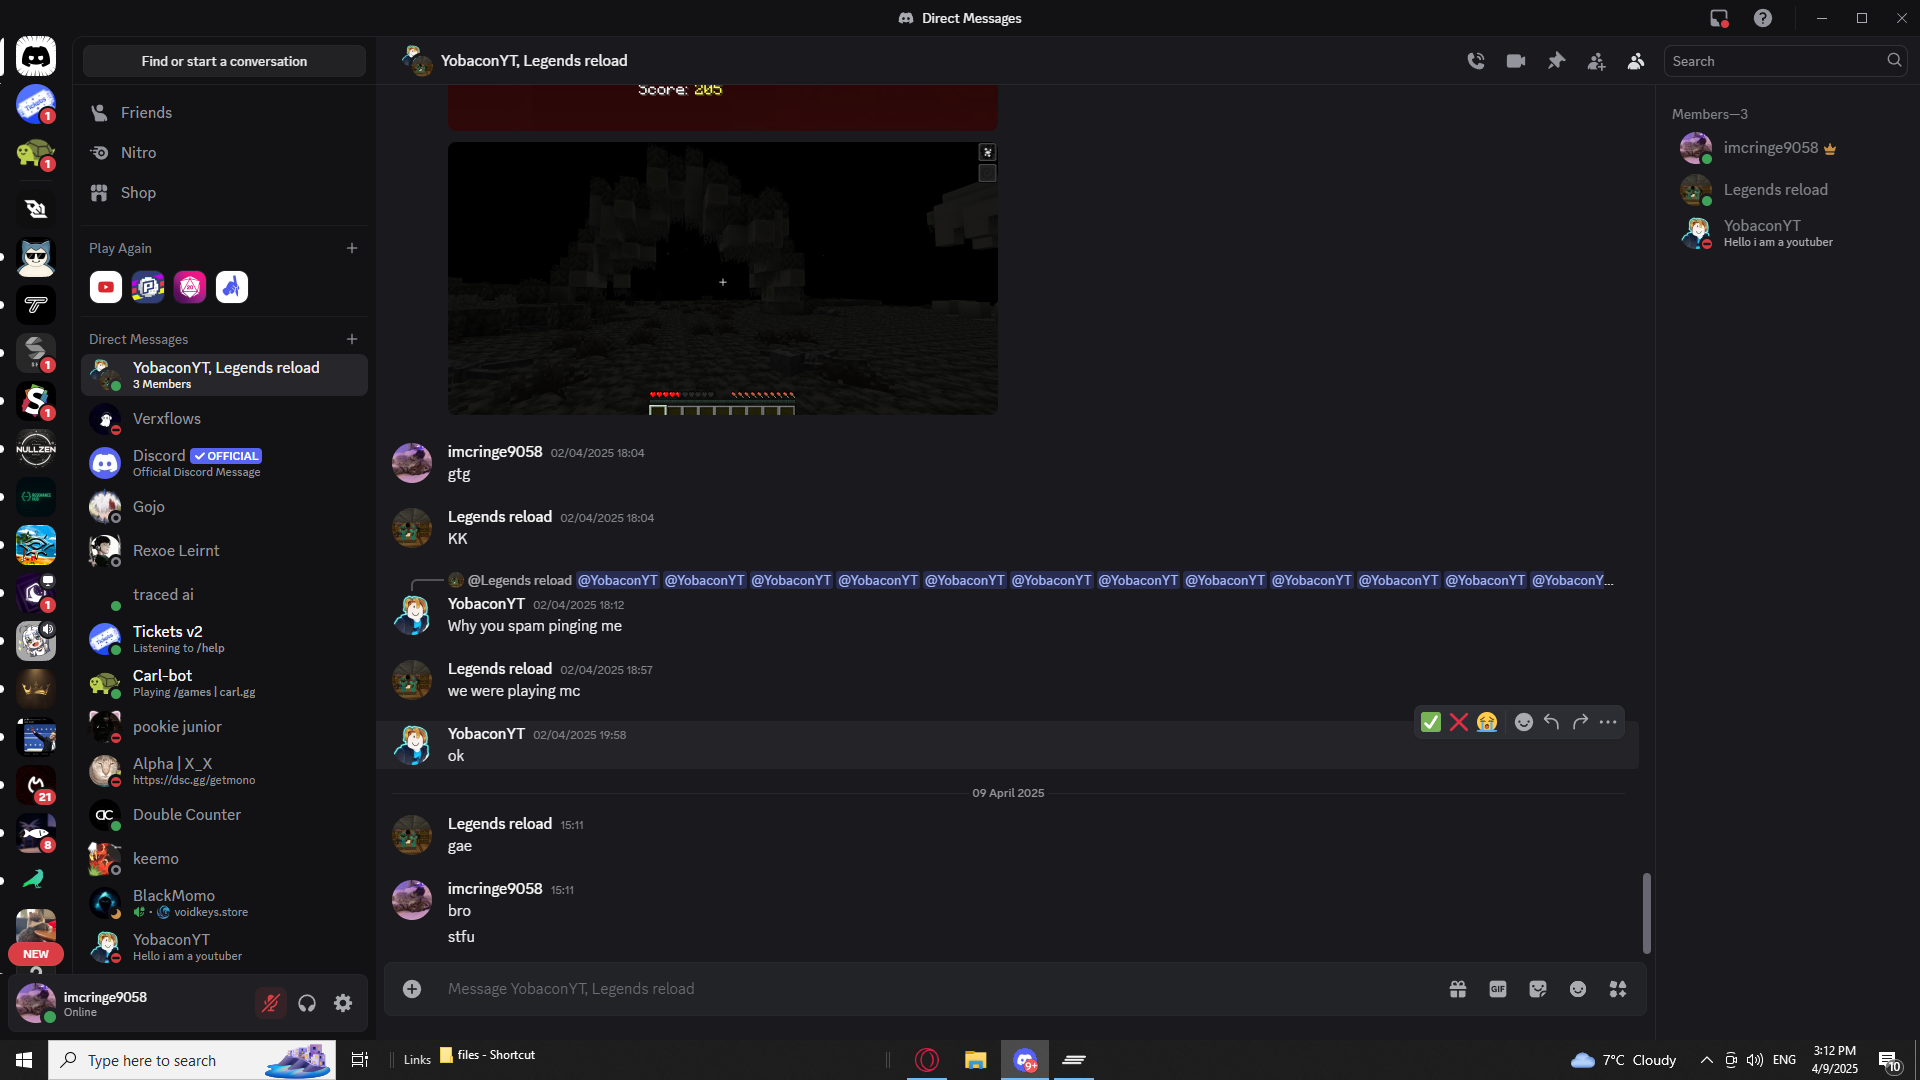Open Discord home direct messages icon
The height and width of the screenshot is (1080, 1920).
36,57
